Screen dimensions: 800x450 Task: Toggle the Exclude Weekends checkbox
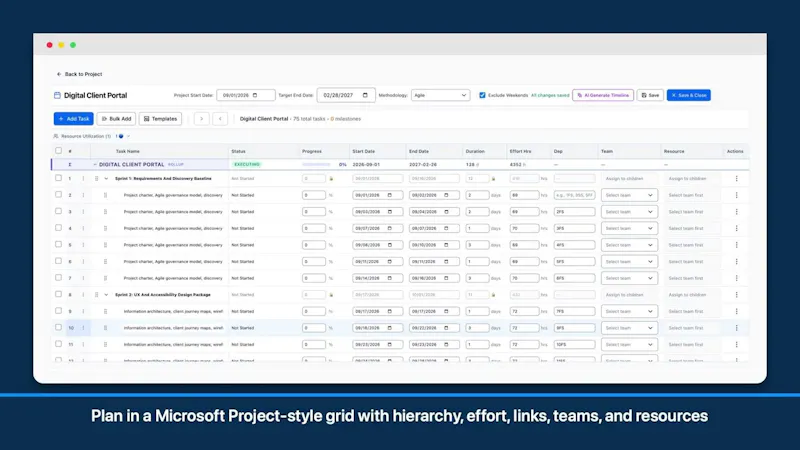click(482, 95)
